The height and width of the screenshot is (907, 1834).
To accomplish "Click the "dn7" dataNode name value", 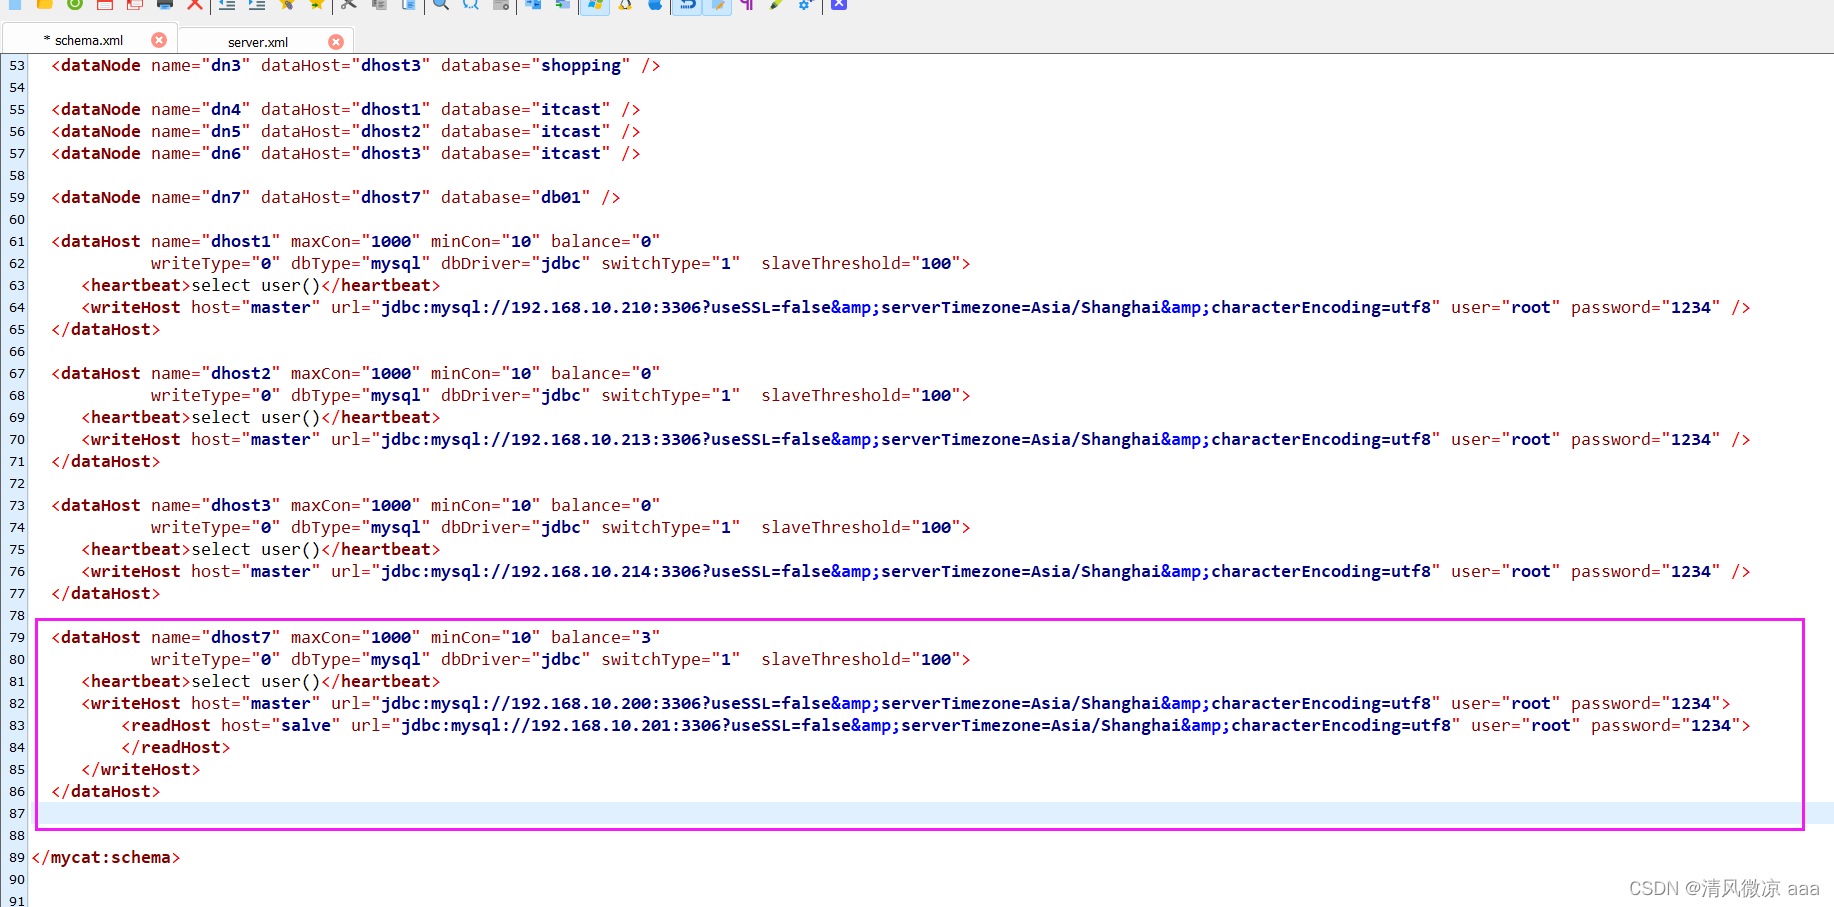I will pyautogui.click(x=226, y=197).
